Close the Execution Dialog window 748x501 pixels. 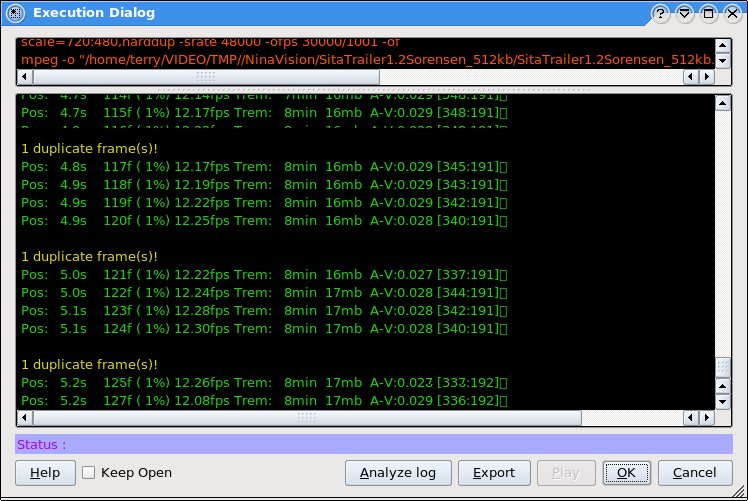tap(732, 13)
